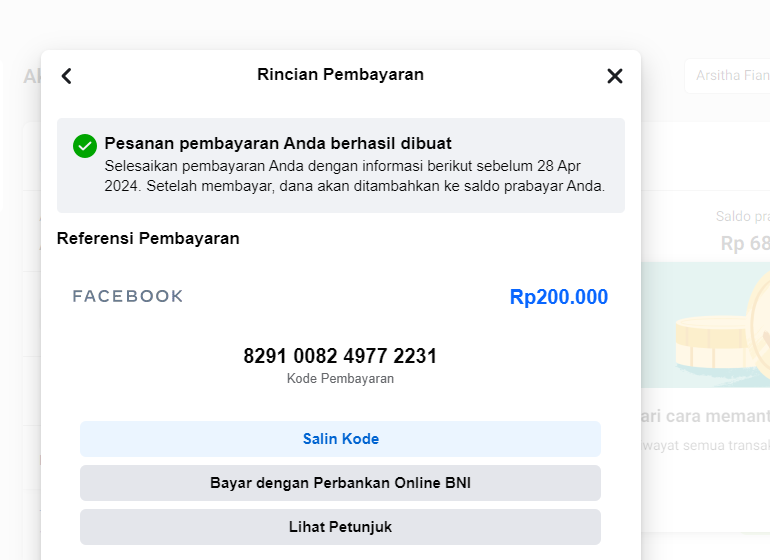Open Lihat Petunjuk instructions

340,527
